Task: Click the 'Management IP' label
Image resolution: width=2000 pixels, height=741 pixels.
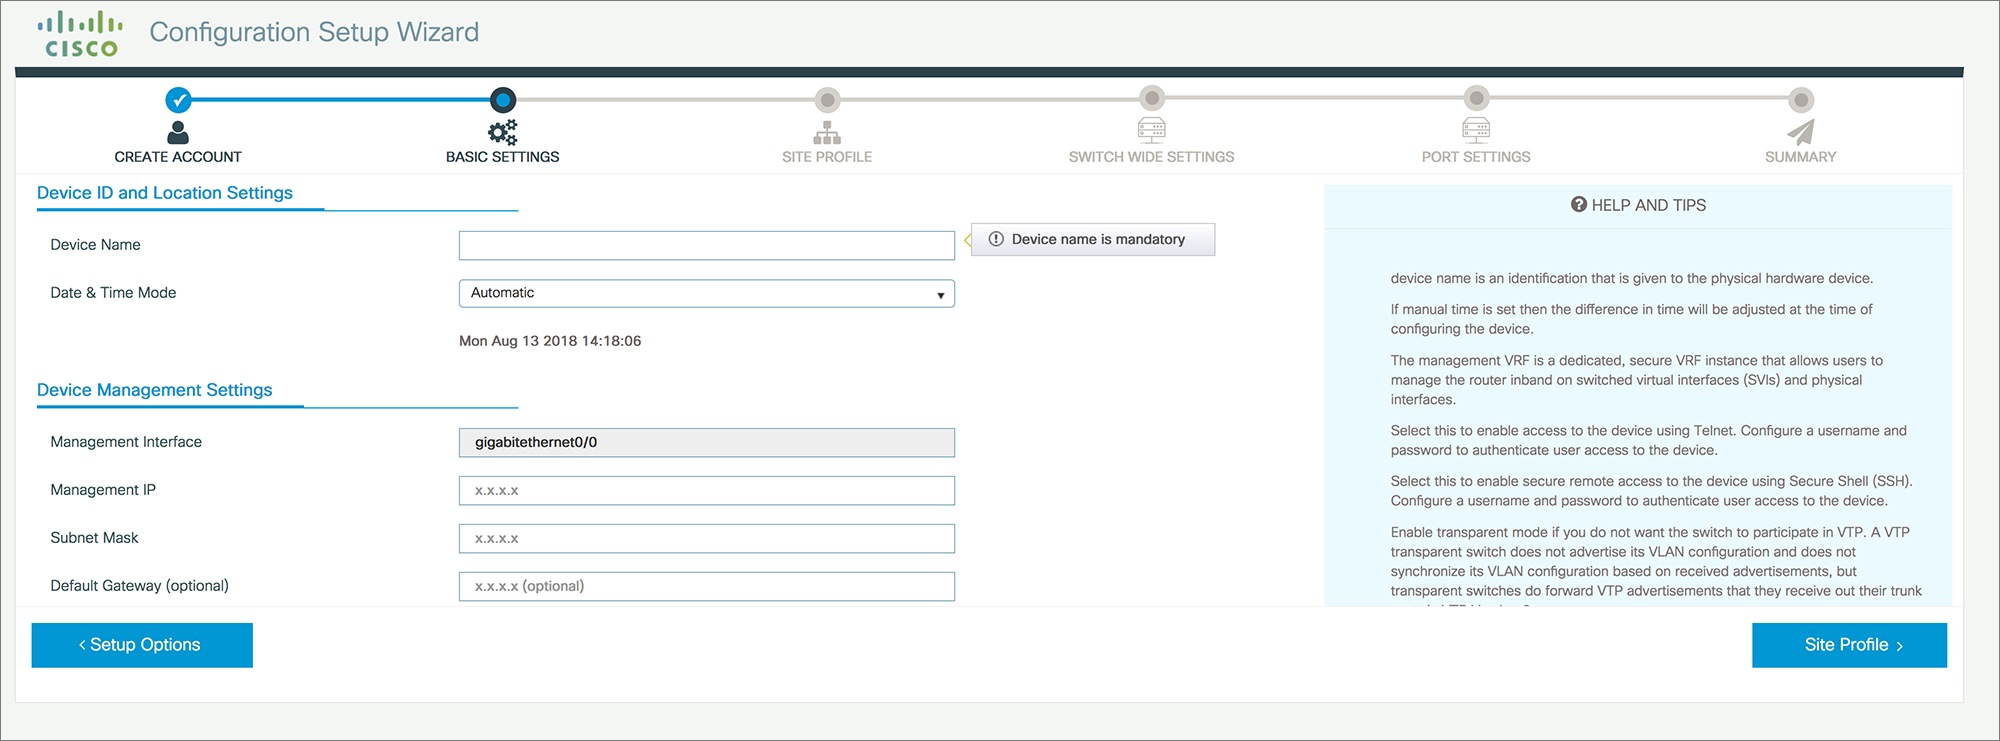Action: (103, 490)
